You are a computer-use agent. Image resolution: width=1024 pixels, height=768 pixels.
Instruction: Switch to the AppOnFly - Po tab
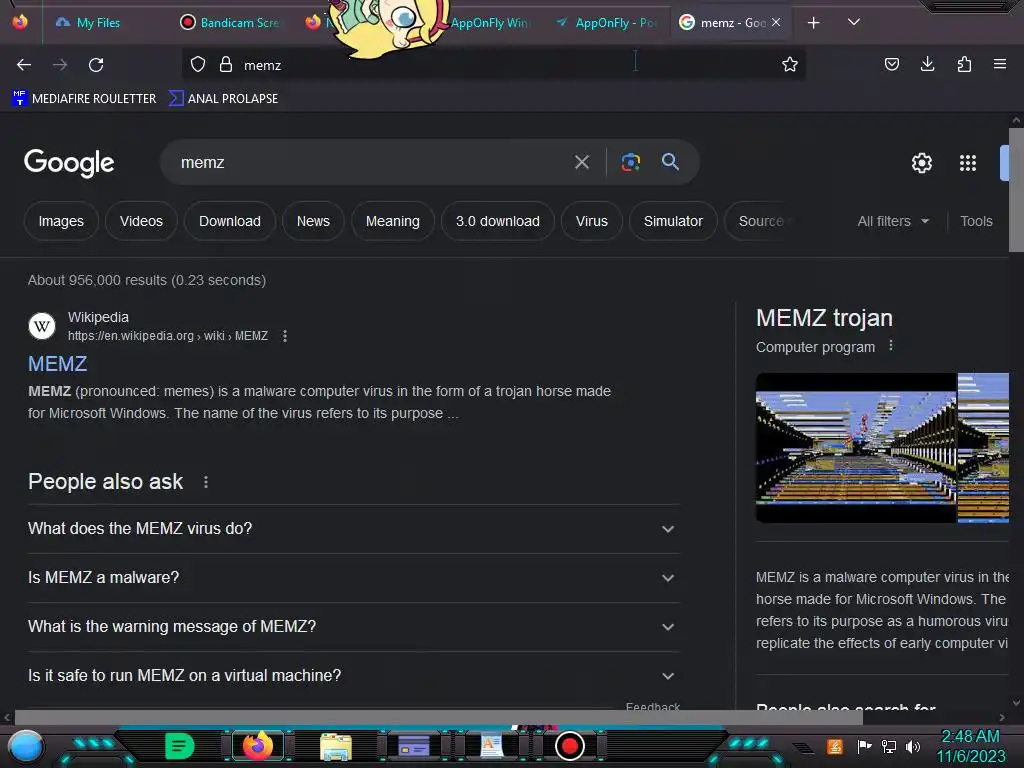(x=606, y=23)
